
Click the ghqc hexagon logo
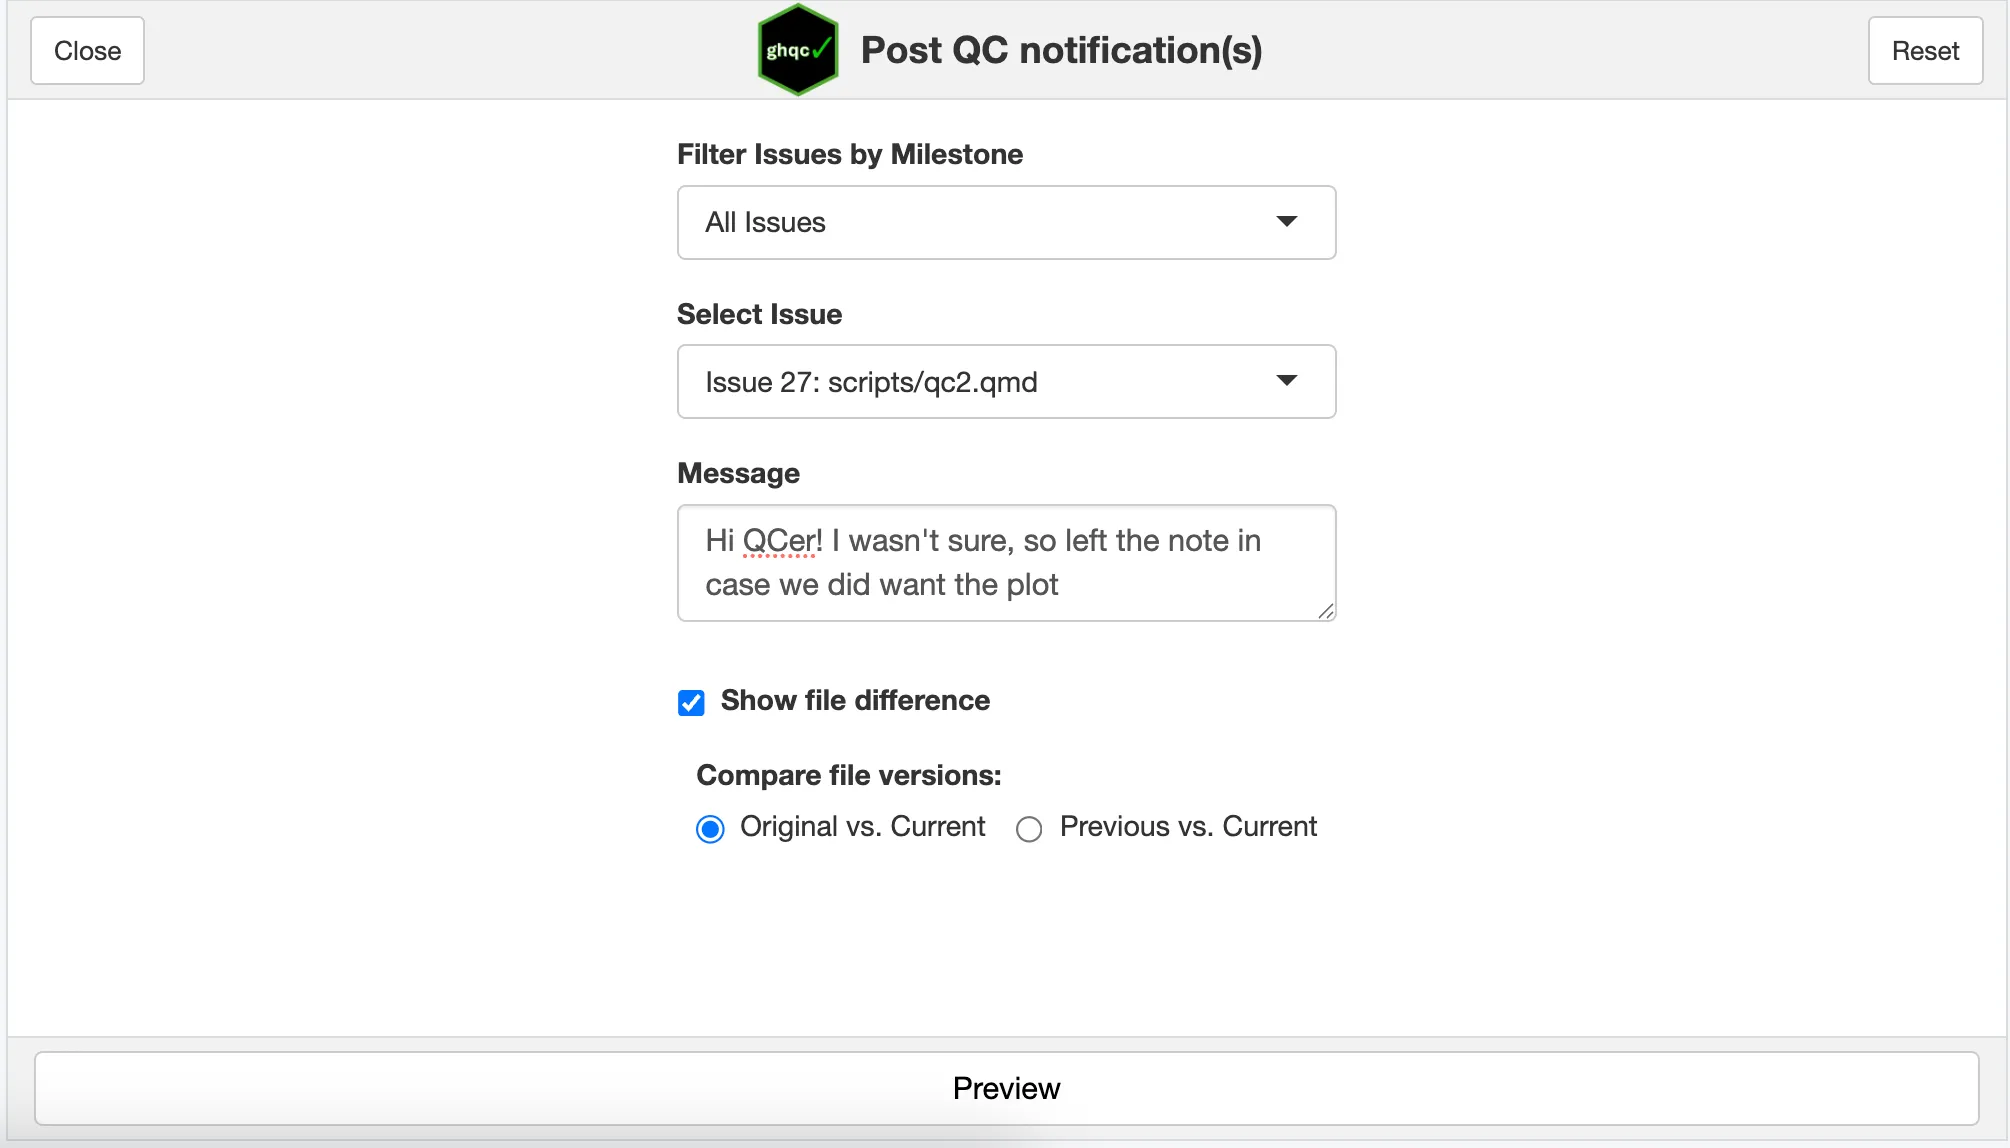tap(797, 50)
